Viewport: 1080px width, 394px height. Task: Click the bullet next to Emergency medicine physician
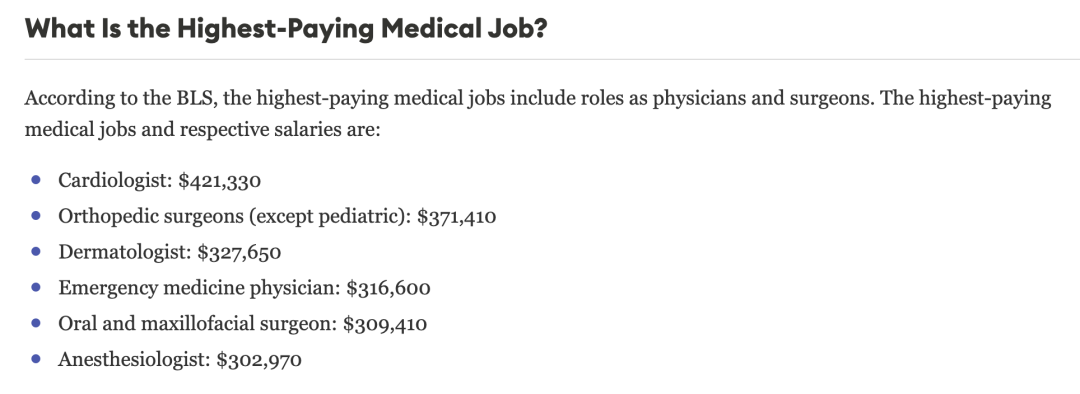[36, 287]
